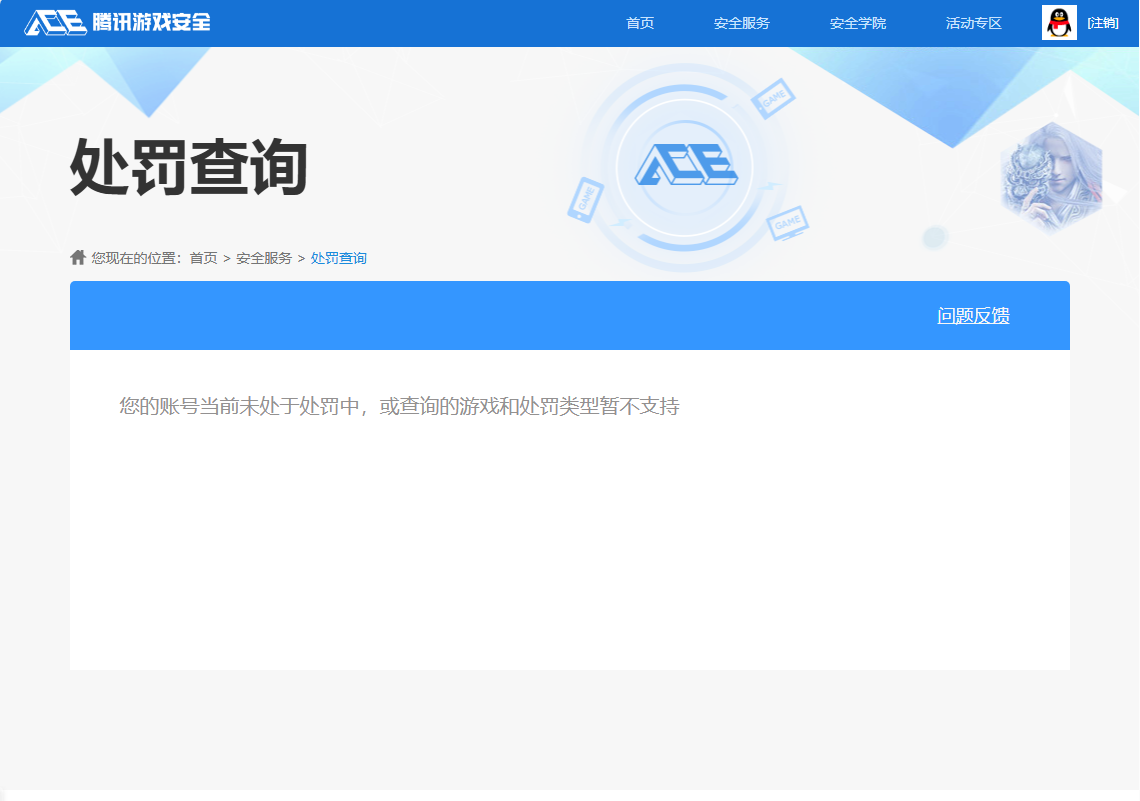Click the 处罚查询 page title

(x=190, y=165)
